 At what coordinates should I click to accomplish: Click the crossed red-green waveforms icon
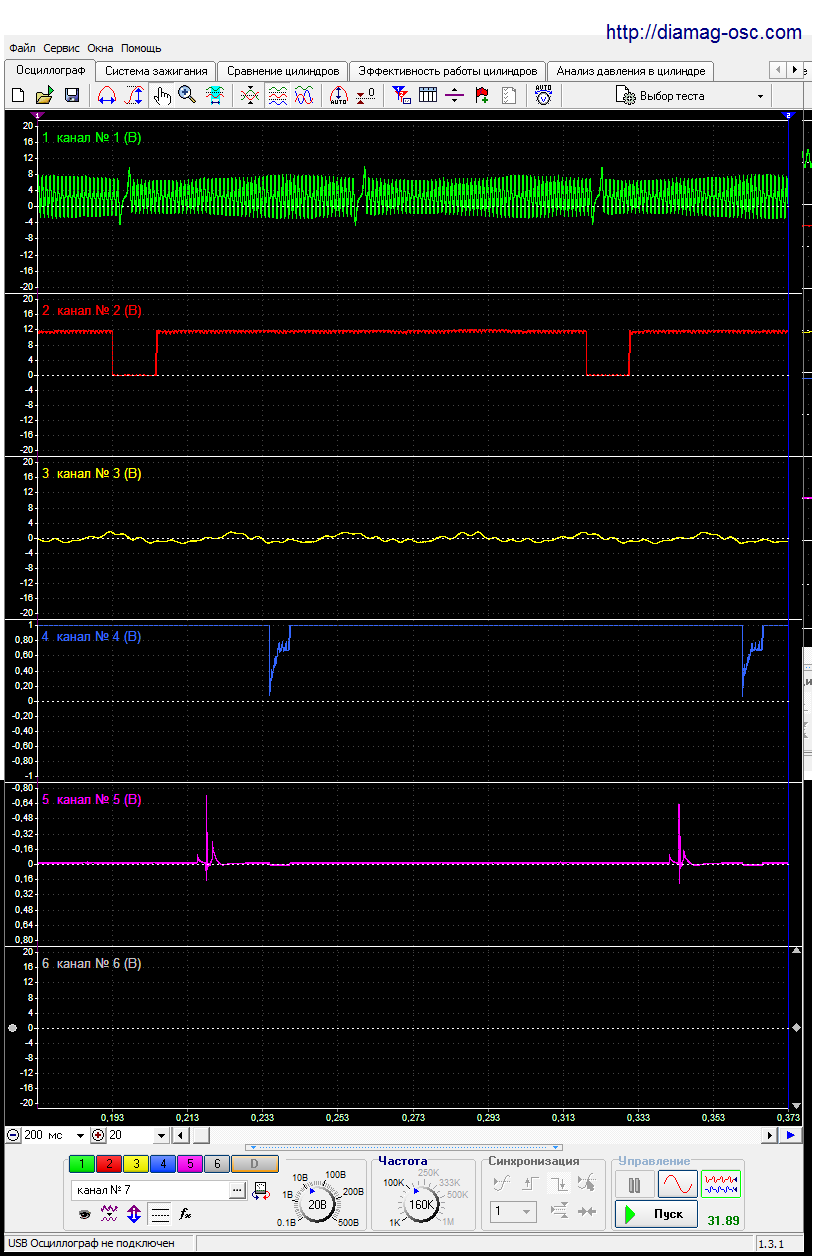[x=250, y=96]
